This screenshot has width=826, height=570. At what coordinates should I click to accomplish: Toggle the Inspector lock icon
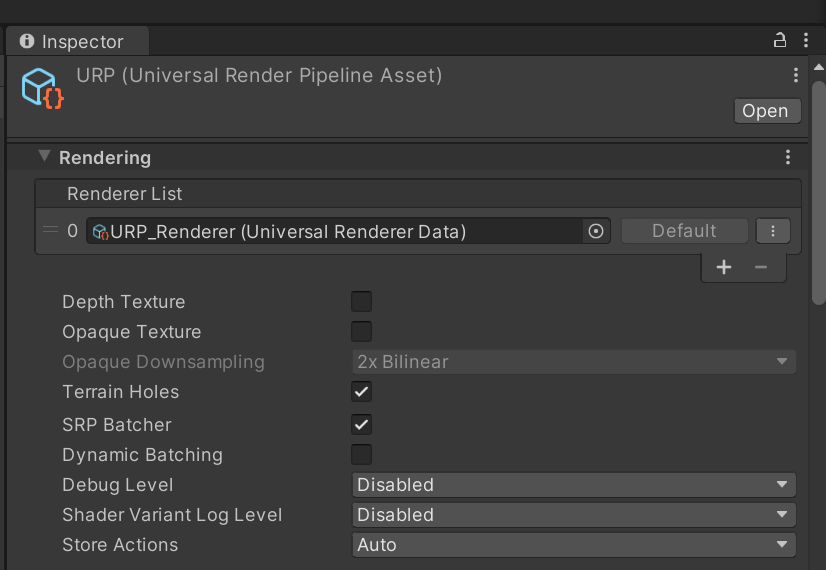(780, 41)
